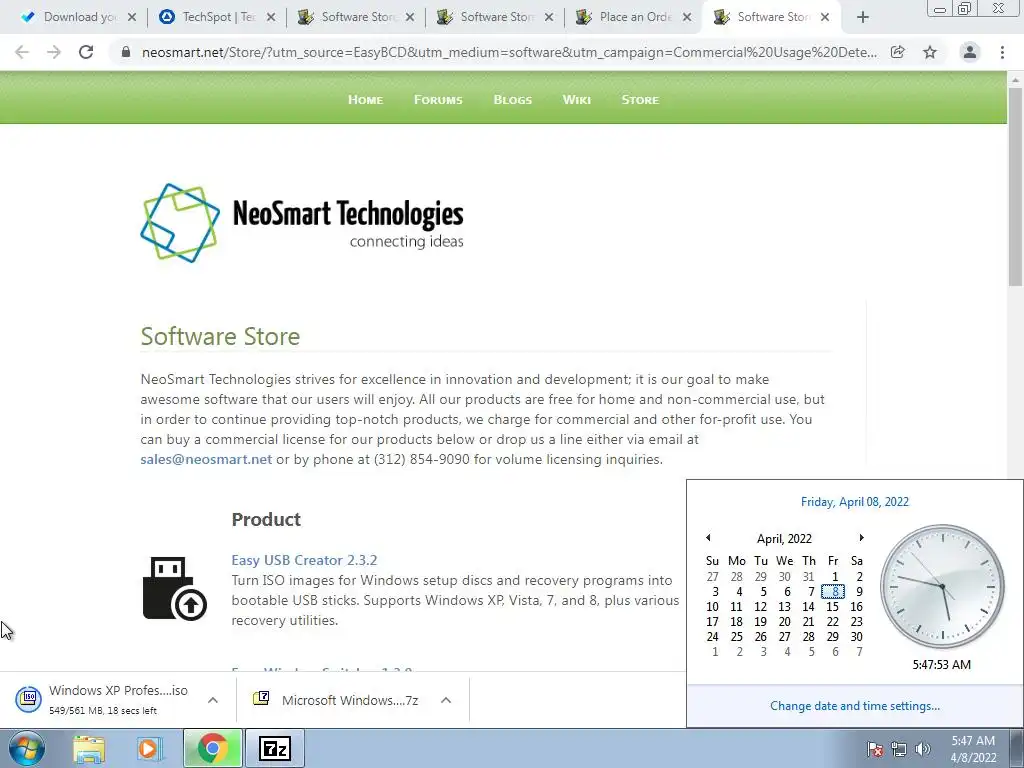
Task: Click Change date and time settings link
Action: pyautogui.click(x=855, y=706)
